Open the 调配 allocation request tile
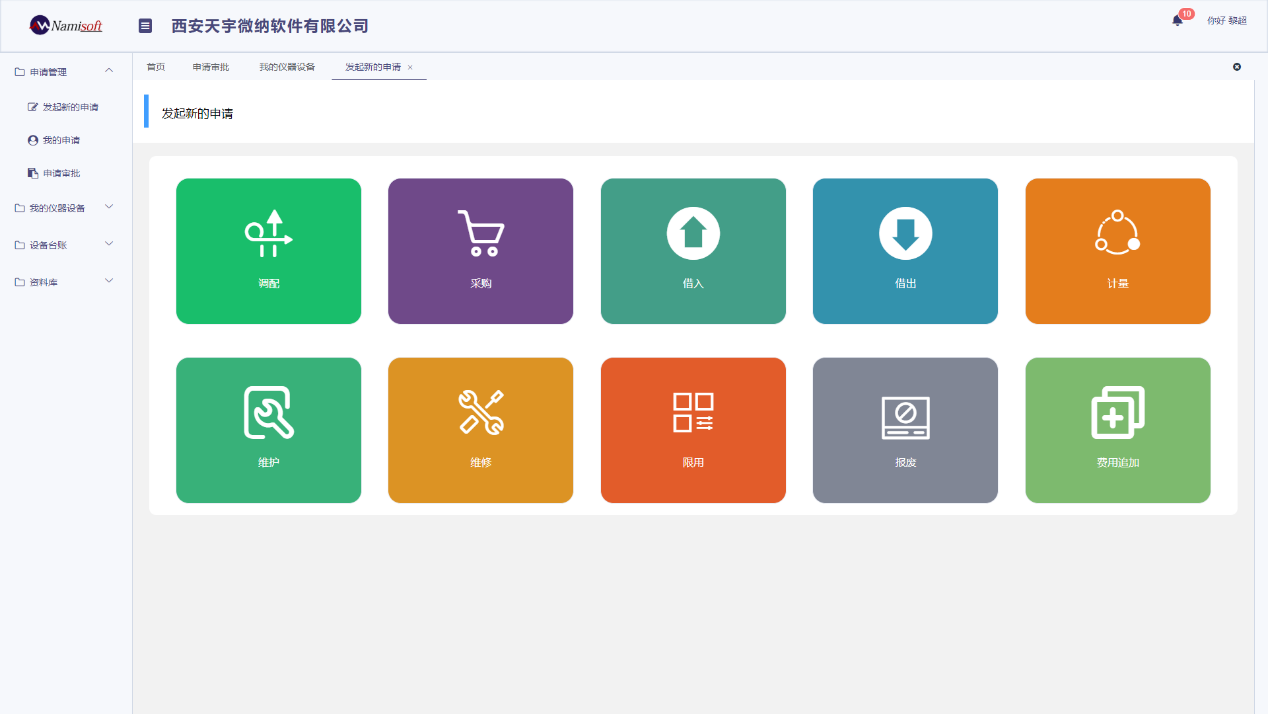The width and height of the screenshot is (1268, 714). click(x=268, y=251)
